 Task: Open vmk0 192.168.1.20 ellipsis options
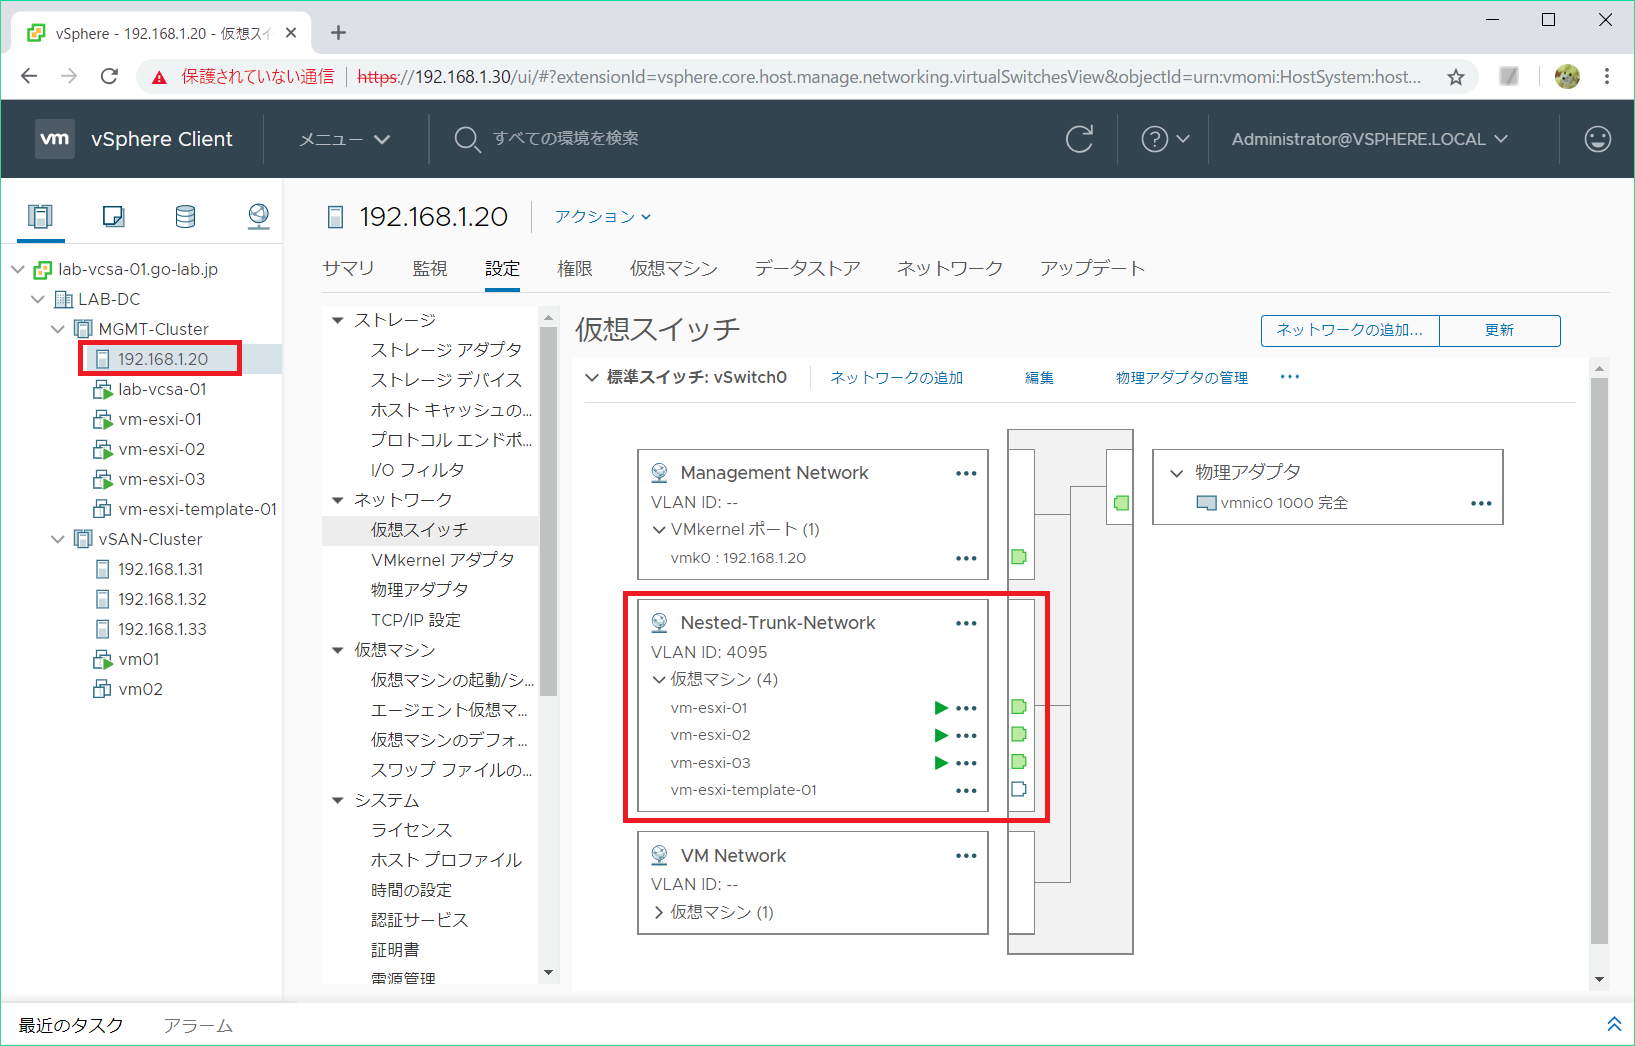[966, 558]
